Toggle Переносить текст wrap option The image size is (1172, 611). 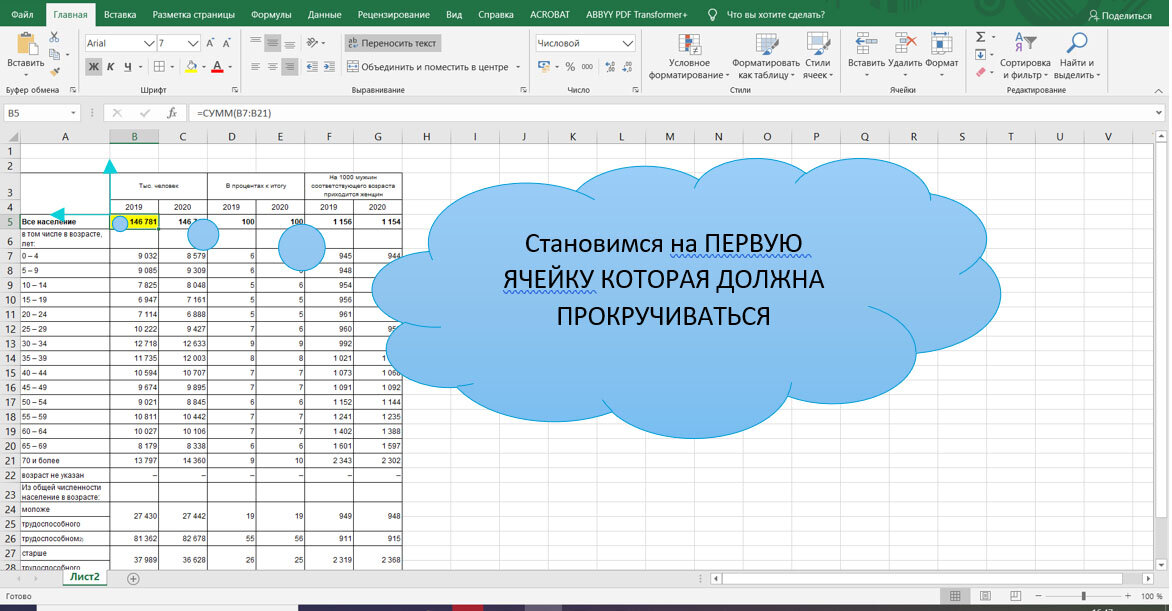(392, 43)
